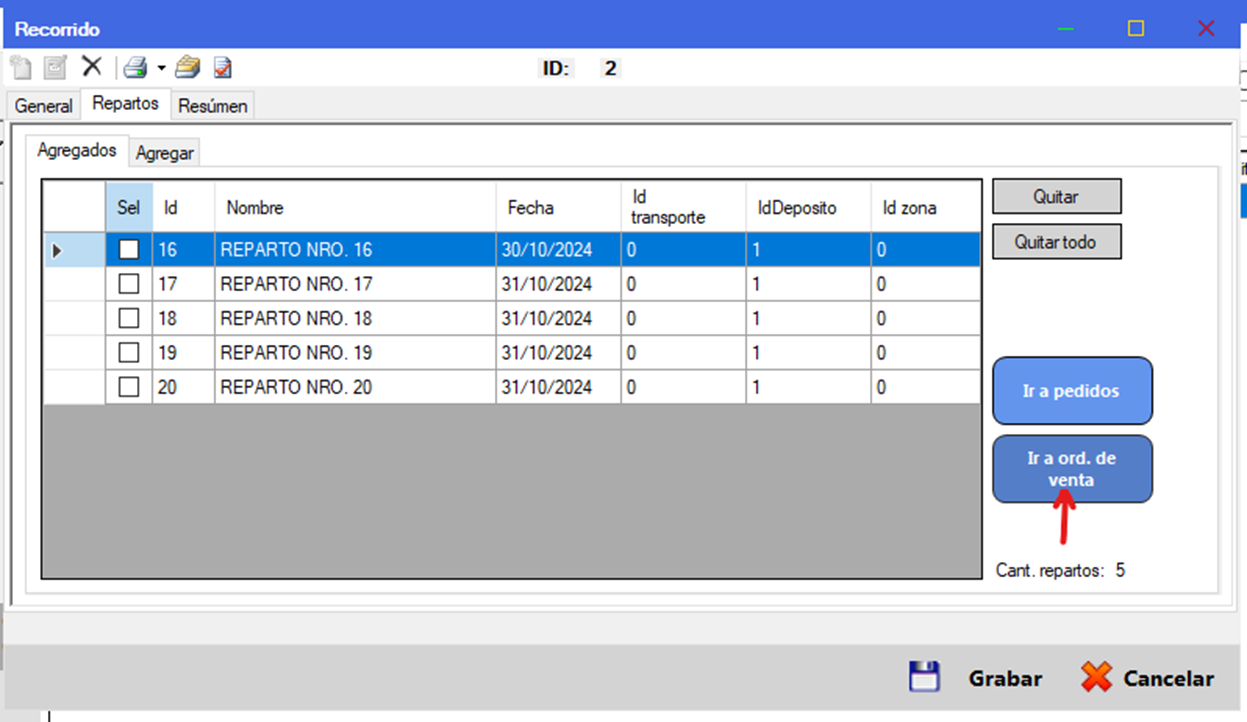Image resolution: width=1247 pixels, height=722 pixels.
Task: Click the Ir a pedidos button
Action: click(1071, 391)
